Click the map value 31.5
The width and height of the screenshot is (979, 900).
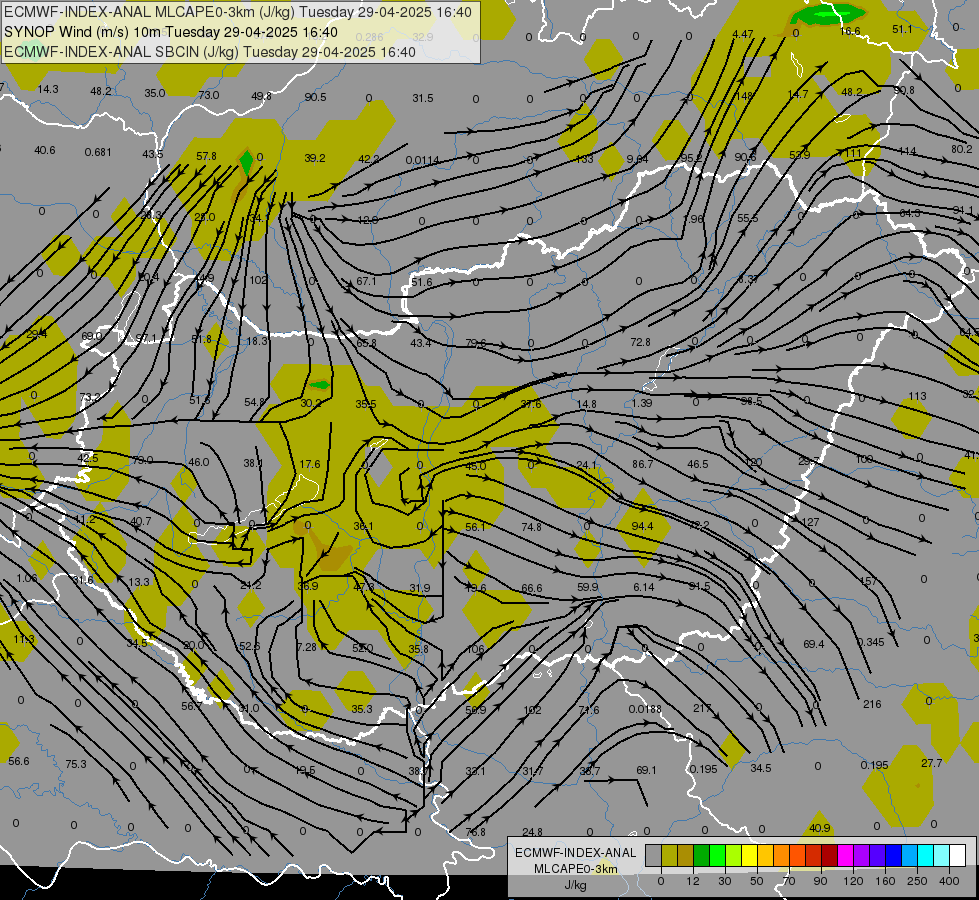(423, 98)
